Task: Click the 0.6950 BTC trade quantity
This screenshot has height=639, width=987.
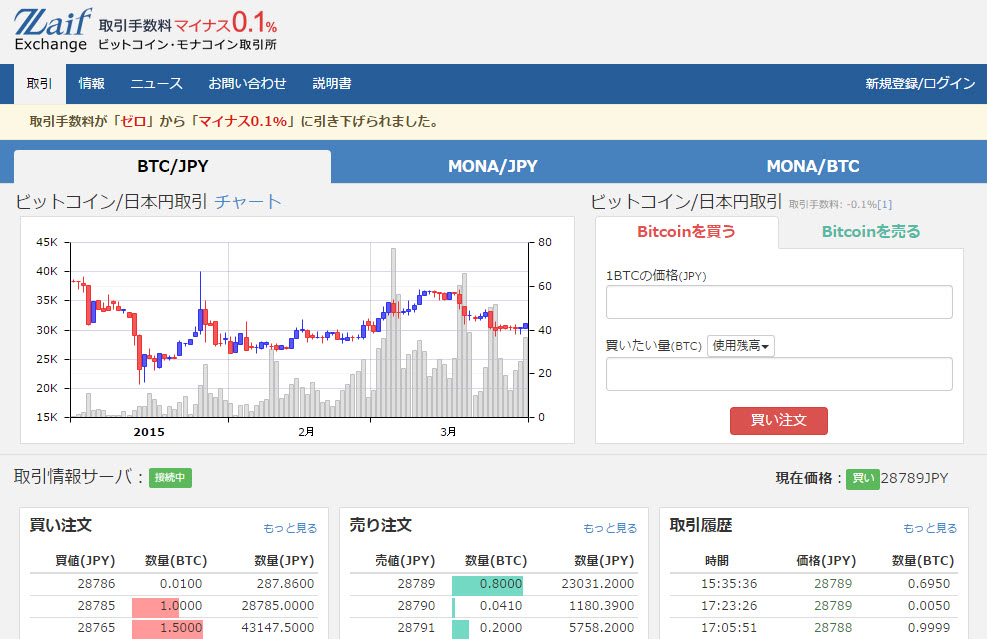Action: 928,584
